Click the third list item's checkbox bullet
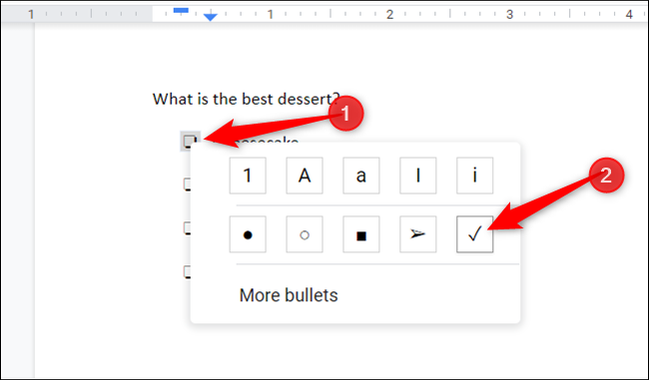This screenshot has width=649, height=380. pyautogui.click(x=187, y=228)
